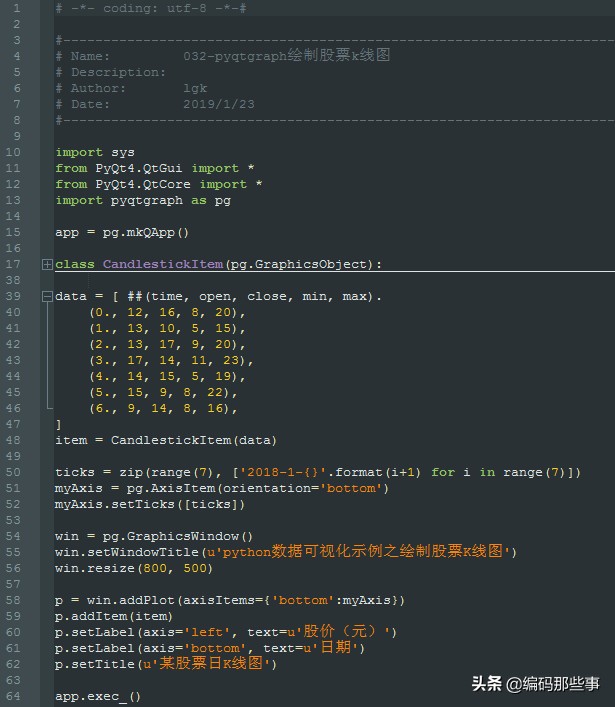Click 'from PyQt4.QtCore import *' line
This screenshot has height=707, width=615.
point(159,184)
